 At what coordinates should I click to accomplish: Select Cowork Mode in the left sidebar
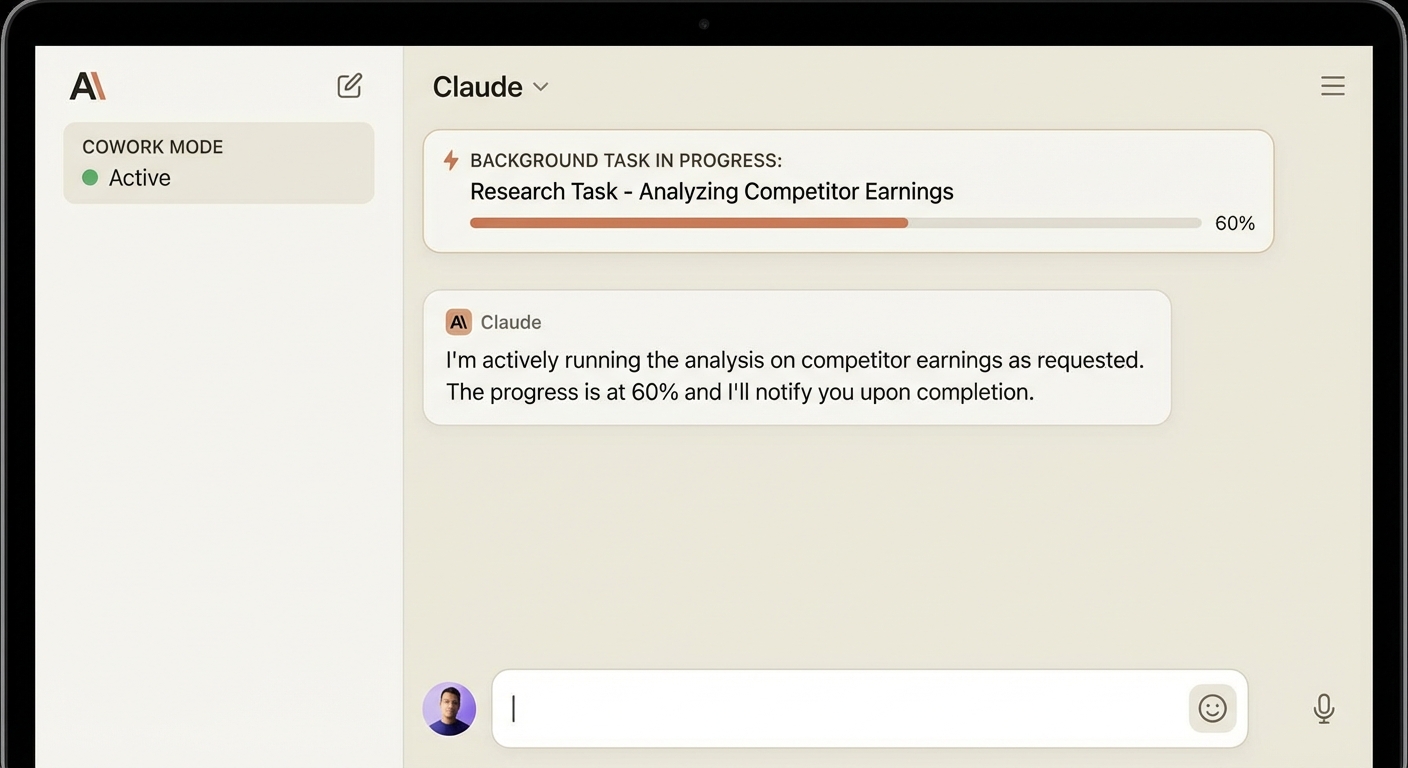click(x=152, y=146)
